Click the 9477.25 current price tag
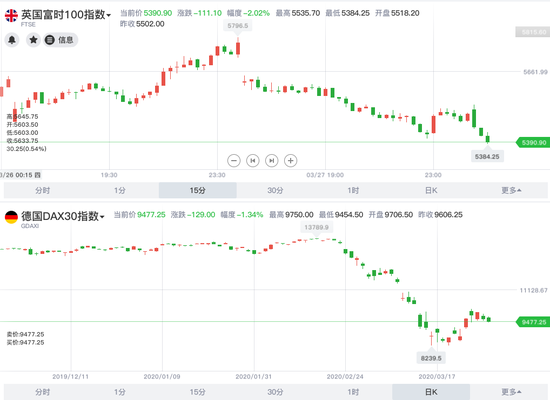Screen dimensions: 550x400 tap(533, 322)
